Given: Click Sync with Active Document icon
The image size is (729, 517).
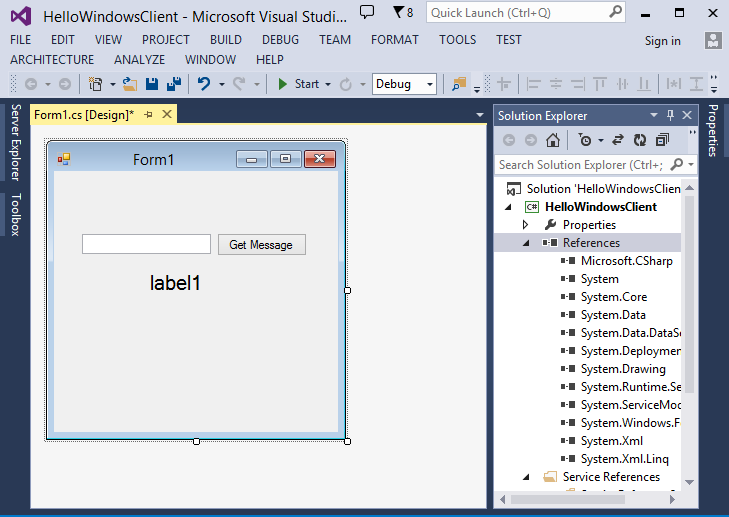Looking at the screenshot, I should (618, 140).
